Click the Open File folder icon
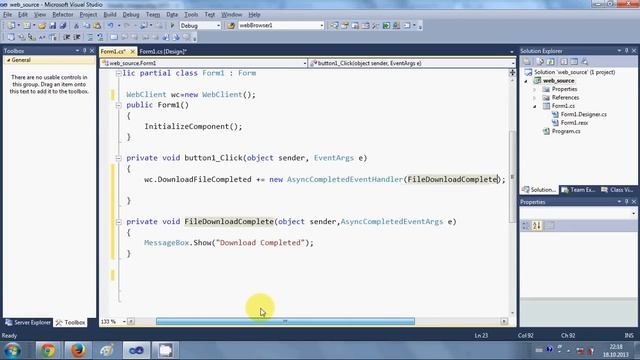640x360 pixels. pyautogui.click(x=42, y=25)
